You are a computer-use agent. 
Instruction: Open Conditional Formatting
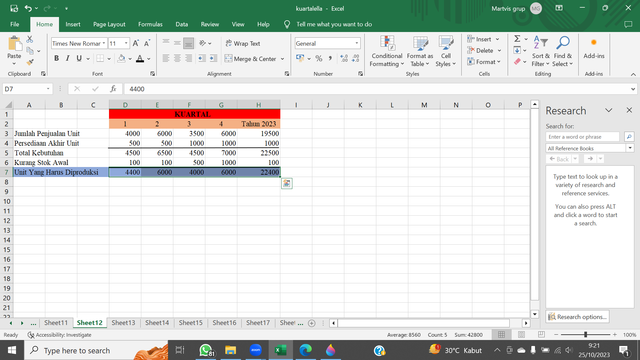tap(387, 51)
